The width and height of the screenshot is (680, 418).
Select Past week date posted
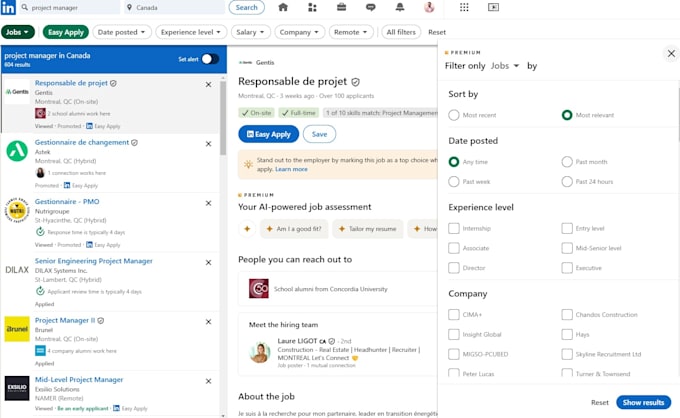pos(454,181)
